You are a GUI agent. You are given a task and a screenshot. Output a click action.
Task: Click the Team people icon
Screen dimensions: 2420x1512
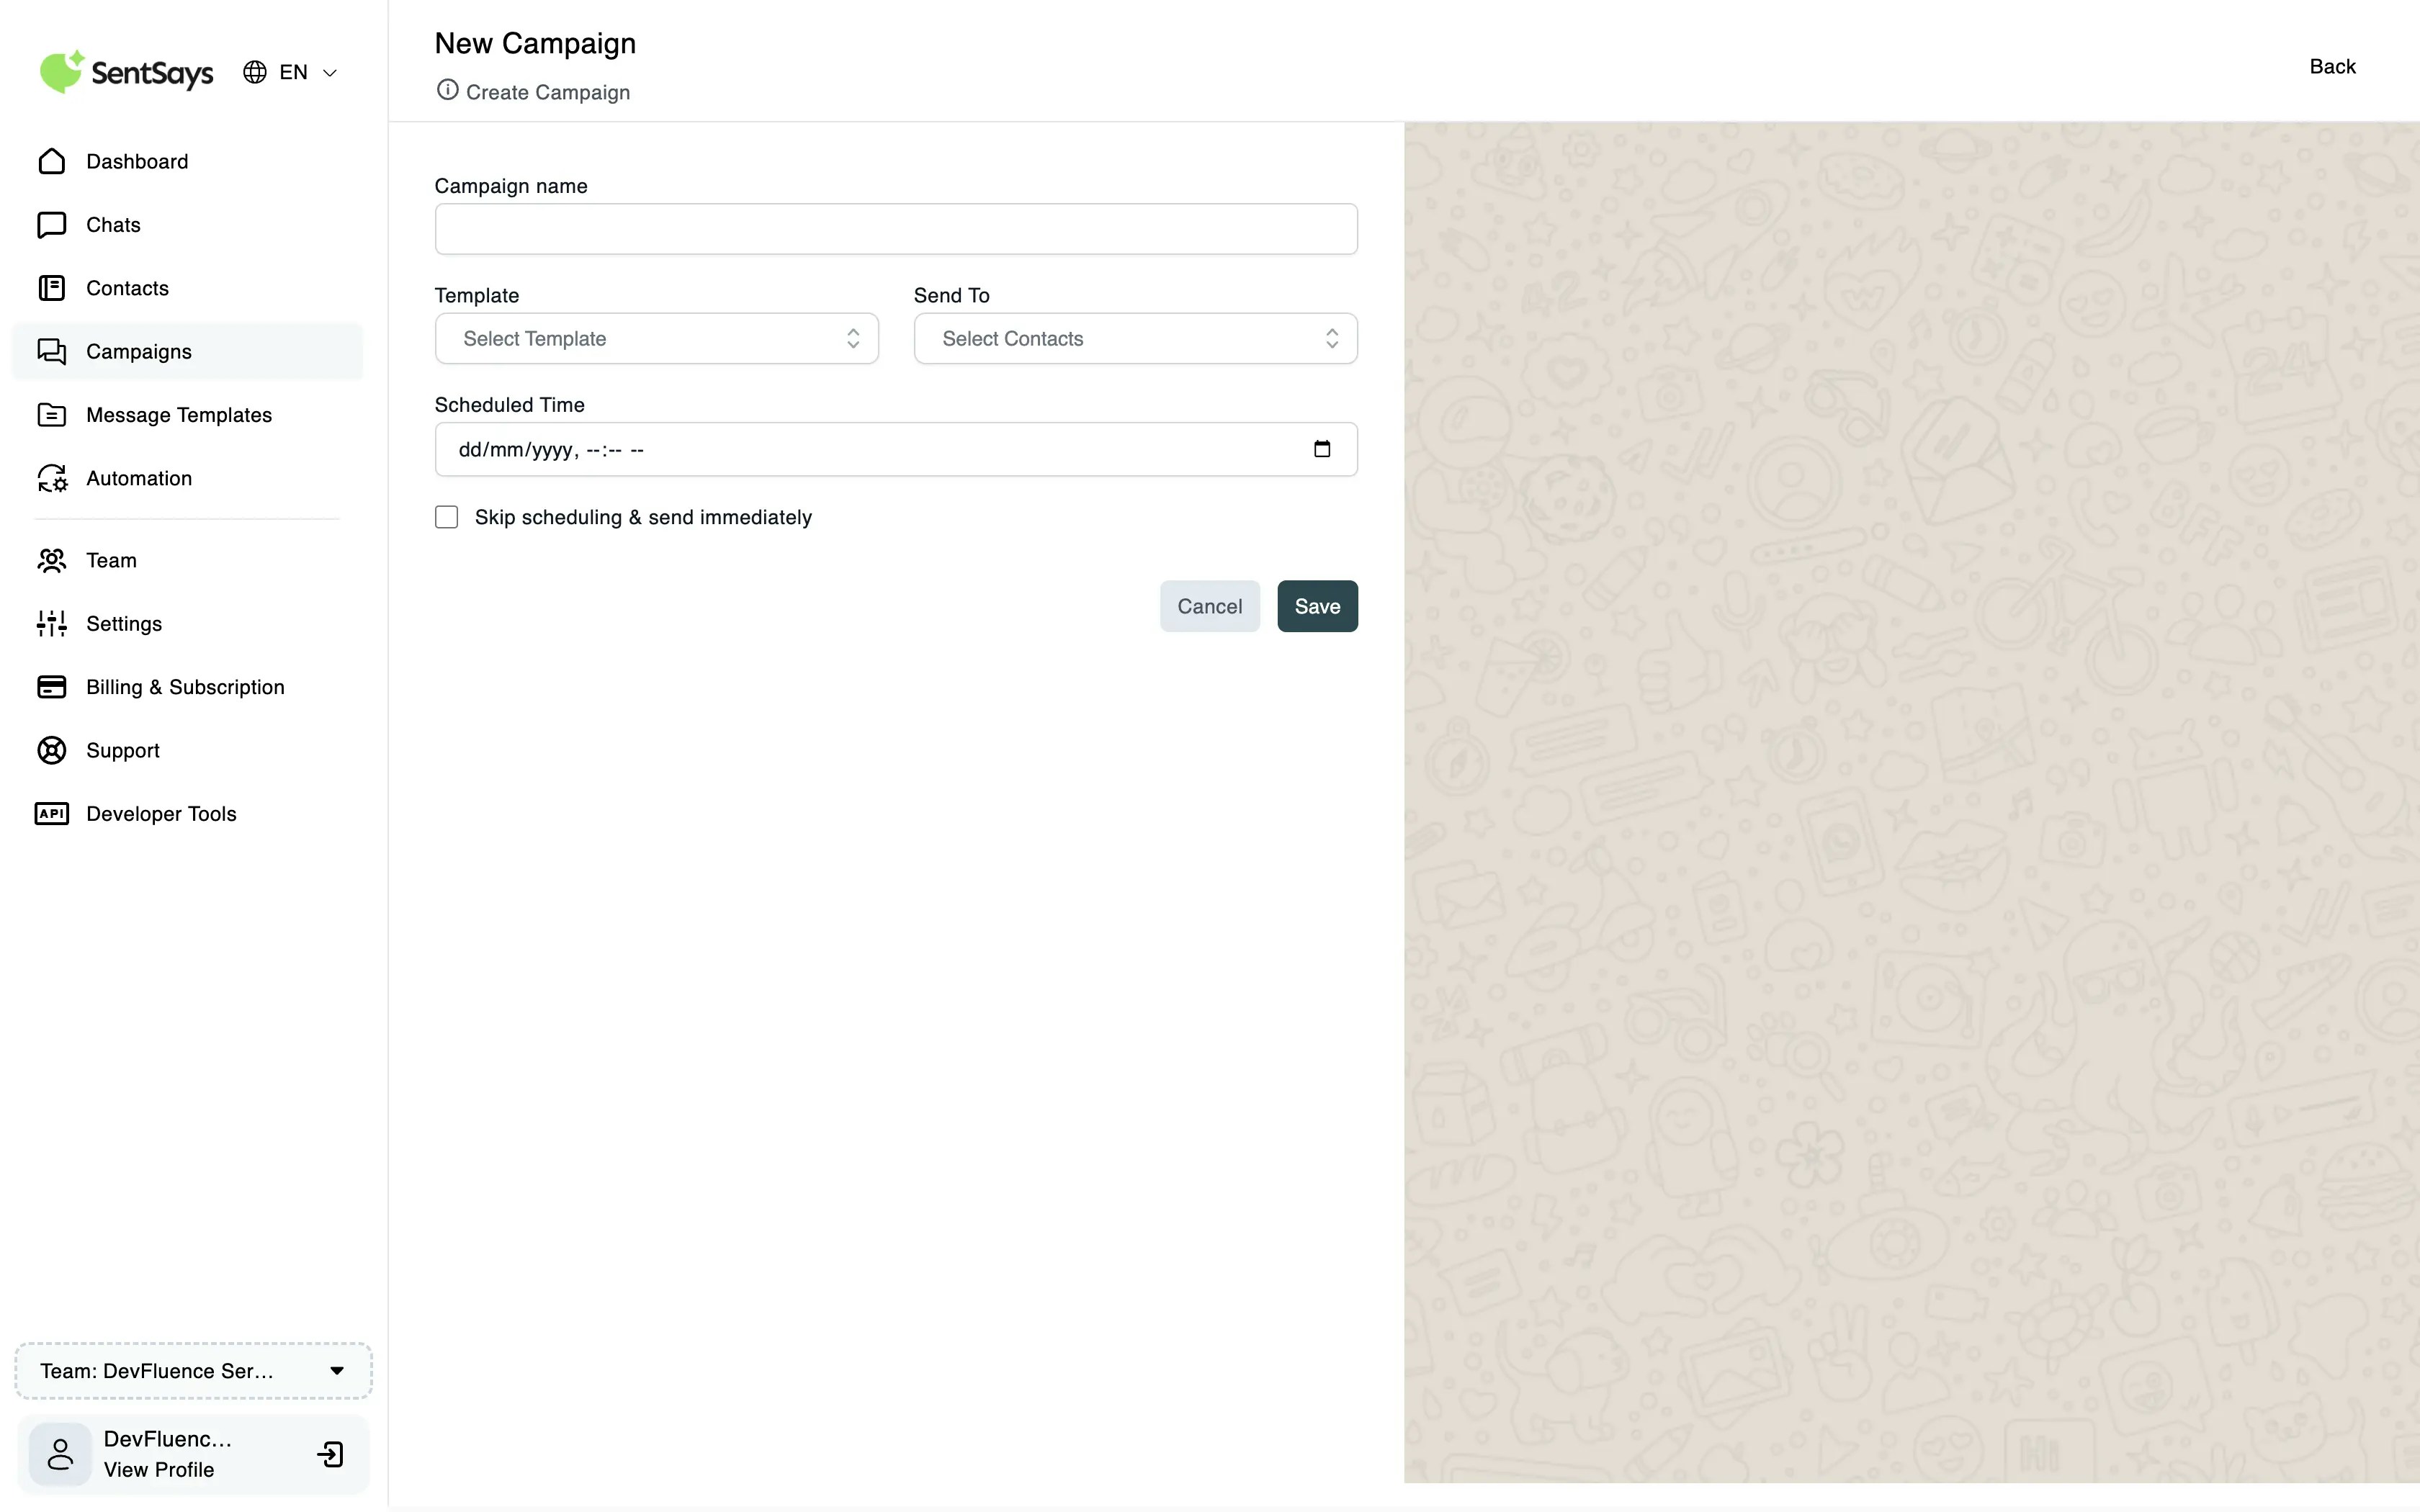point(52,560)
